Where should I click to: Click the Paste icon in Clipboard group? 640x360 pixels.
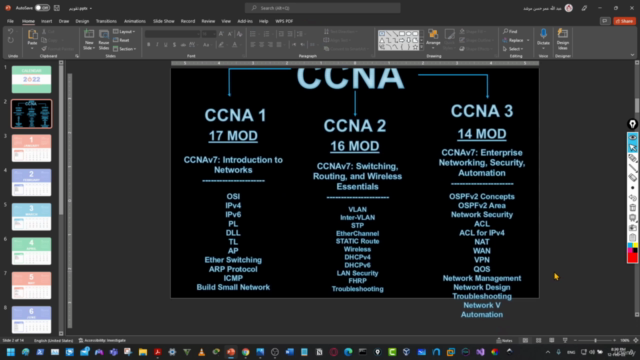point(32,35)
